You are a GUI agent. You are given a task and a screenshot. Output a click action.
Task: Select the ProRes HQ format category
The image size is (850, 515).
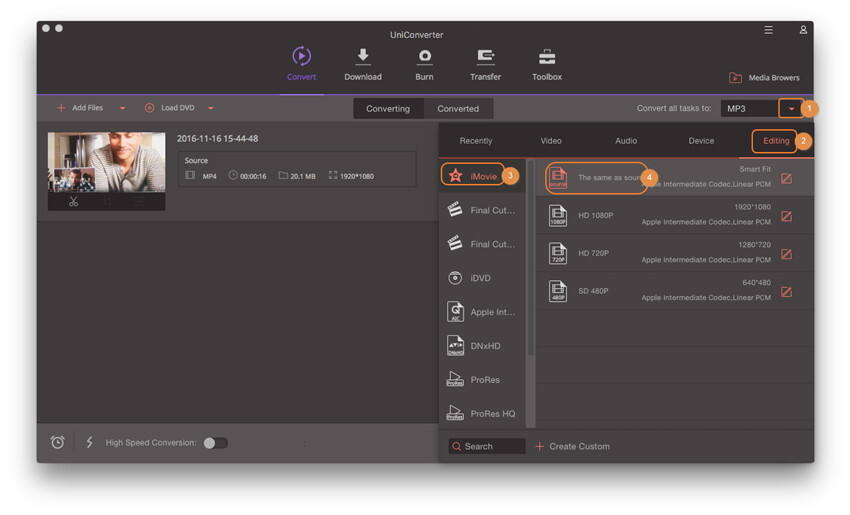(480, 414)
